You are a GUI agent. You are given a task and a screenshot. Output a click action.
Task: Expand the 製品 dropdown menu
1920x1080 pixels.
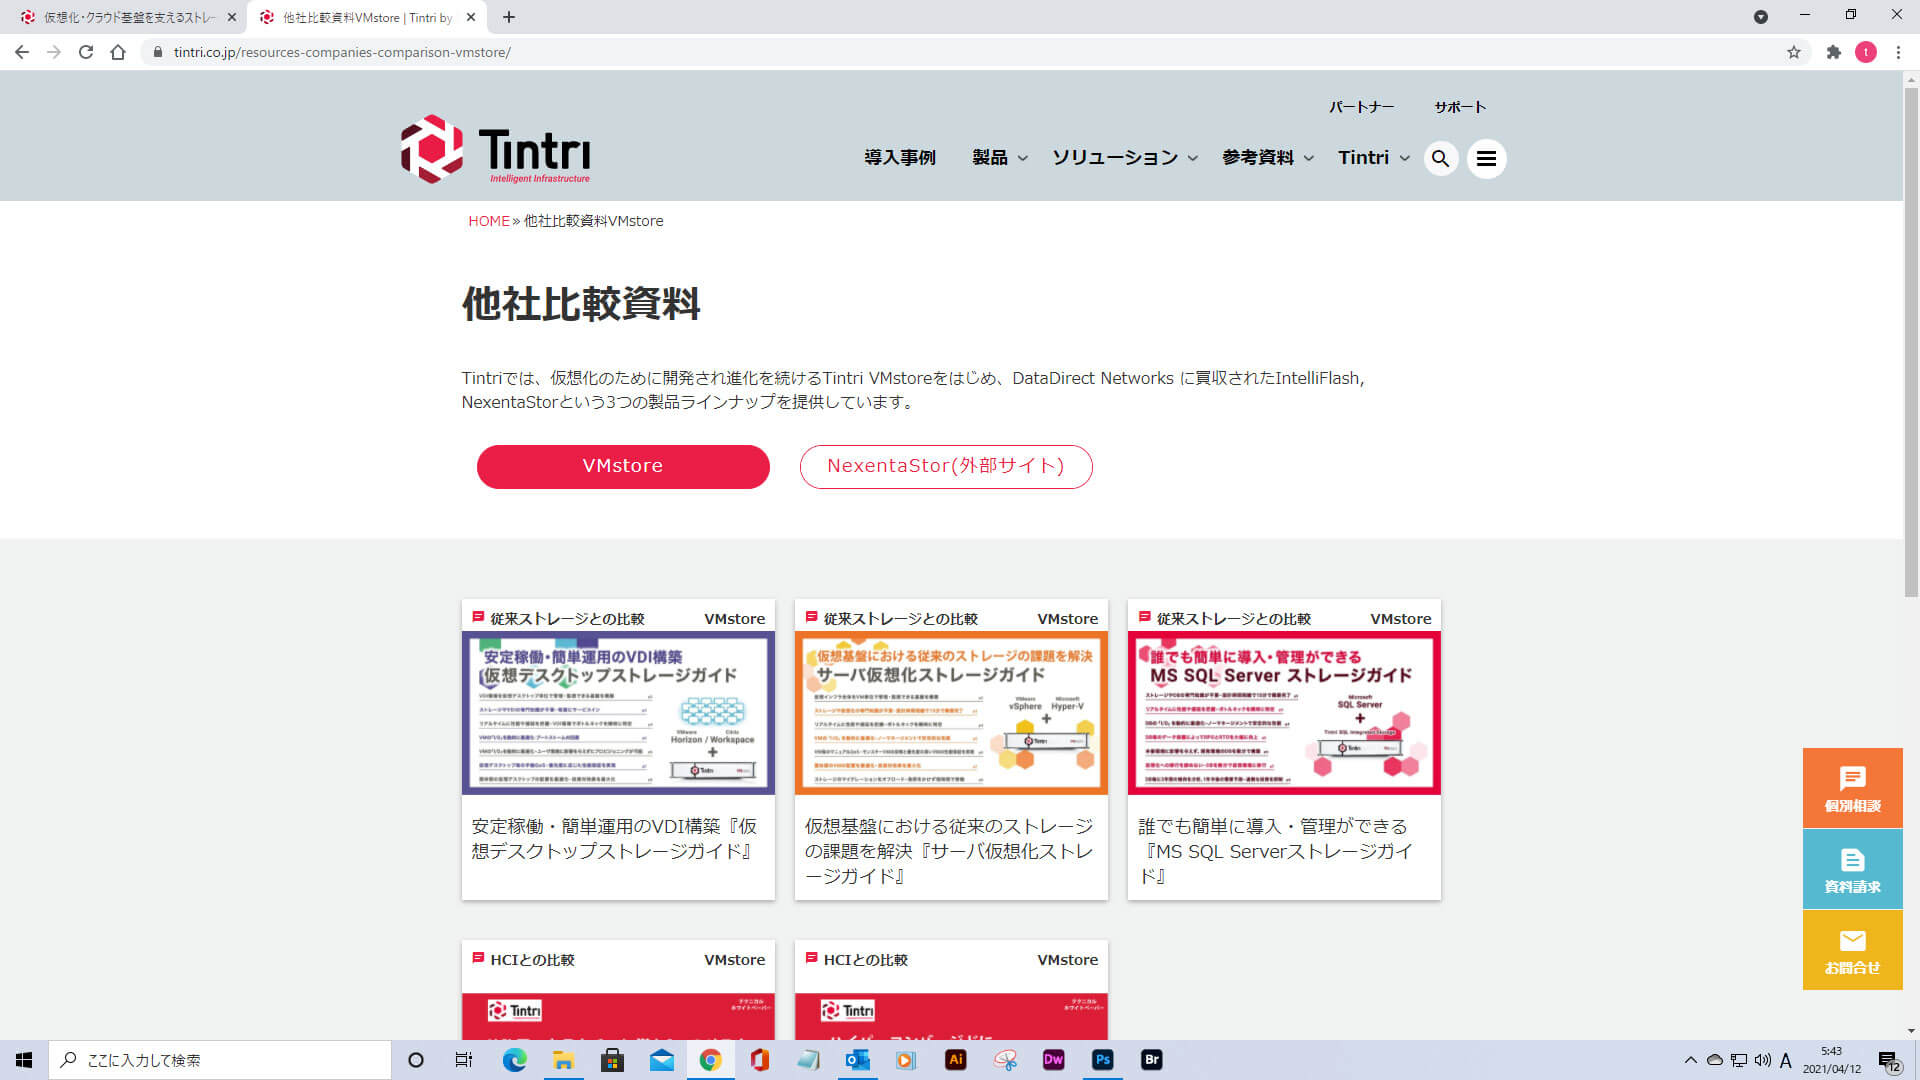(x=999, y=158)
